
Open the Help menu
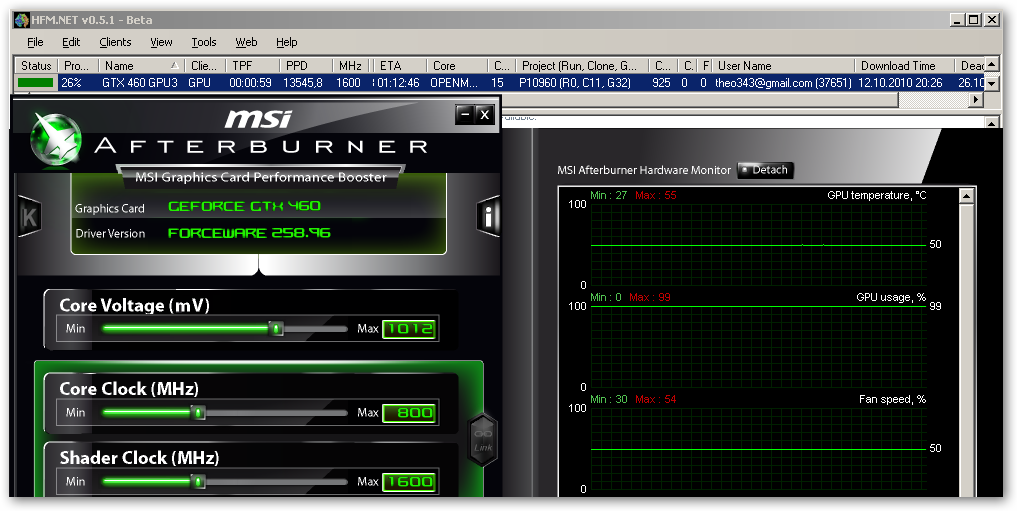tap(286, 42)
